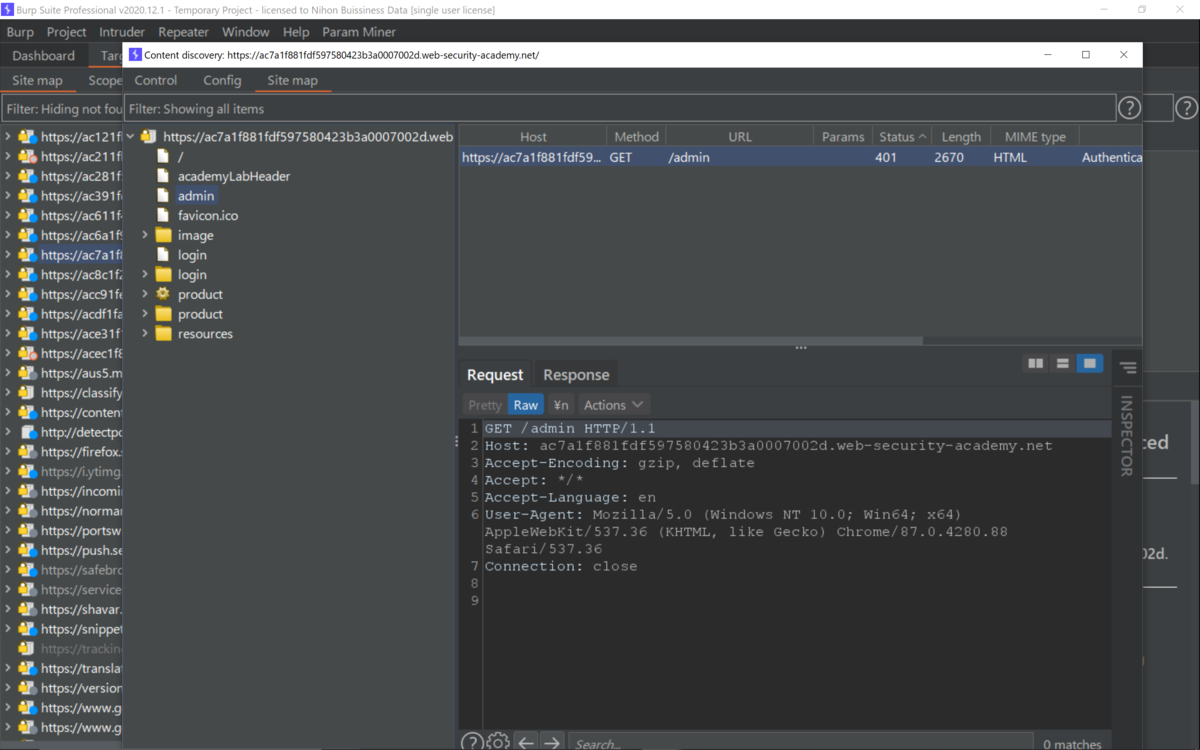The image size is (1200, 750).
Task: Collapse the ac7a1f881 root host node
Action: pos(130,137)
